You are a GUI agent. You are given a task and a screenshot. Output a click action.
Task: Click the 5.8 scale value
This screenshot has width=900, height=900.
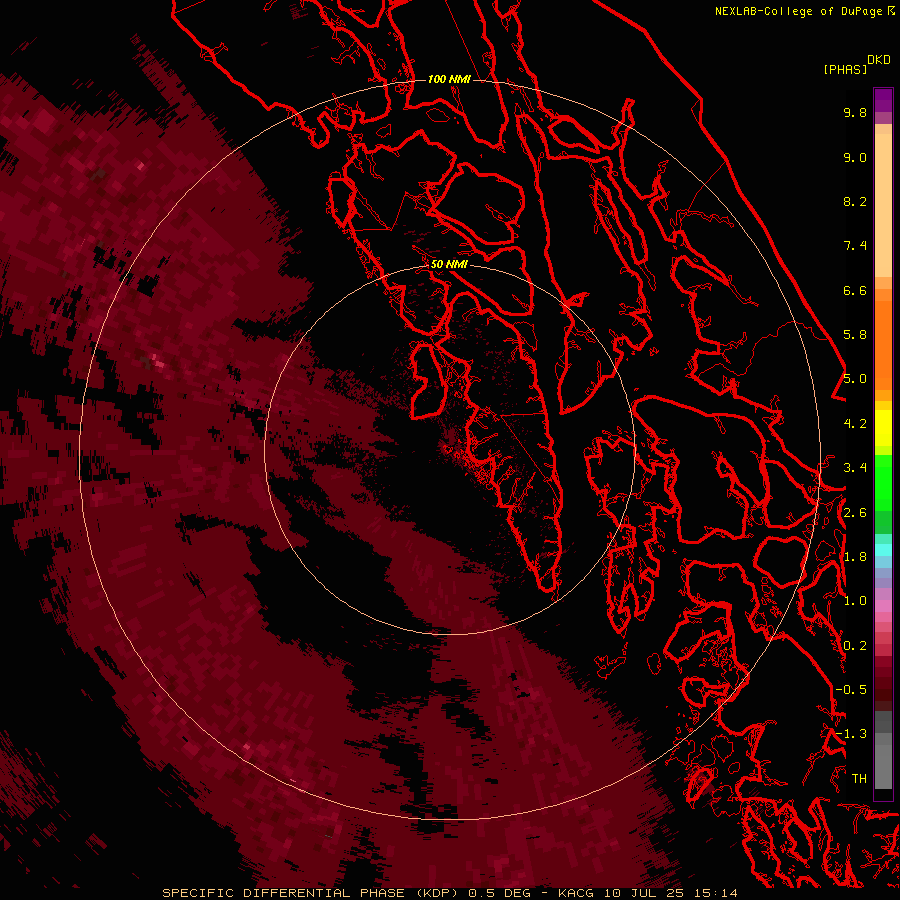click(855, 335)
